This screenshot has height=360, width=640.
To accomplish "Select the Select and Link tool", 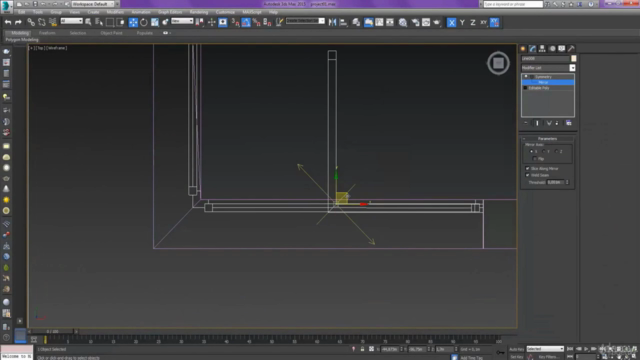I will (x=31, y=22).
